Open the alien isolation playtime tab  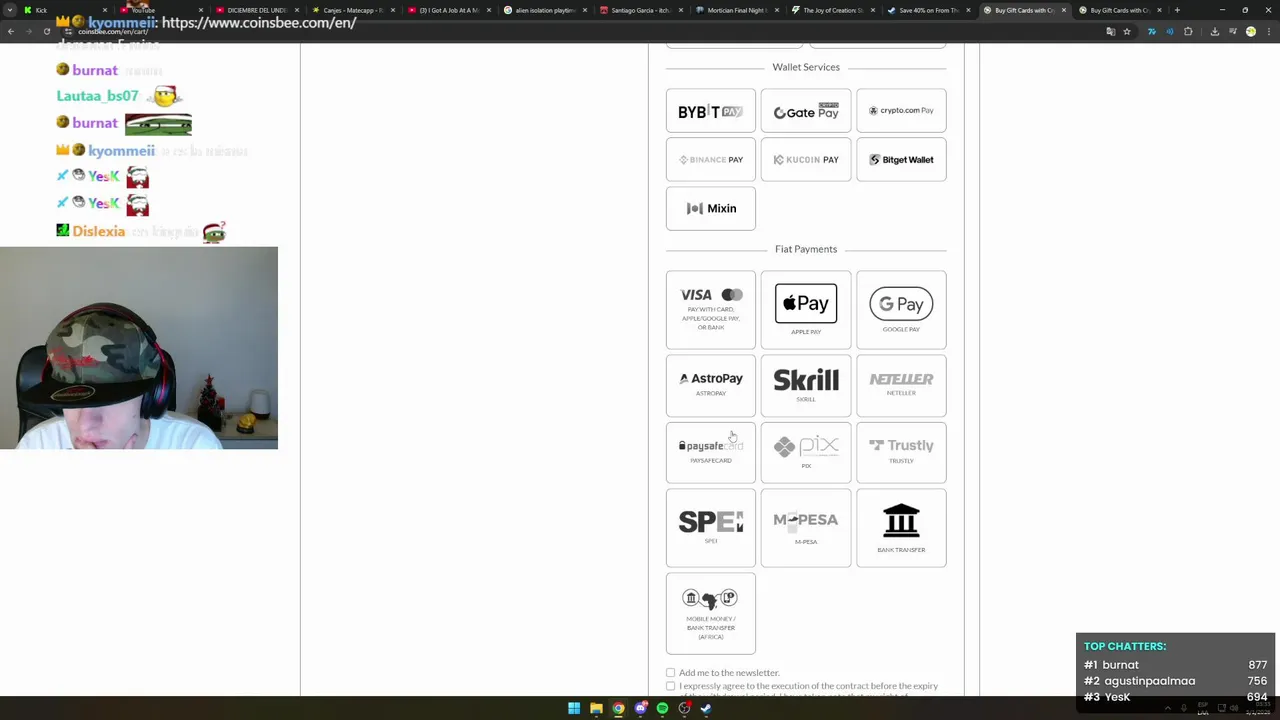[544, 10]
